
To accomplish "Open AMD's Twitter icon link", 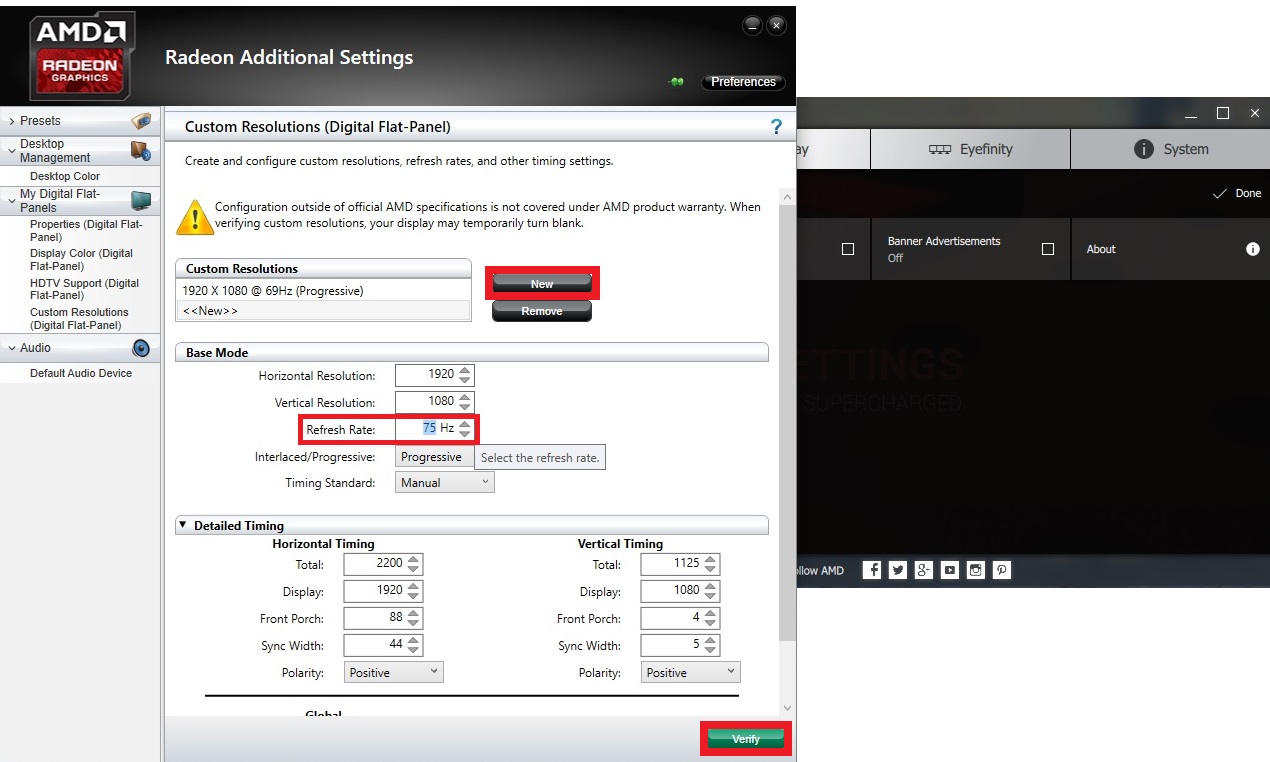I will click(x=898, y=570).
